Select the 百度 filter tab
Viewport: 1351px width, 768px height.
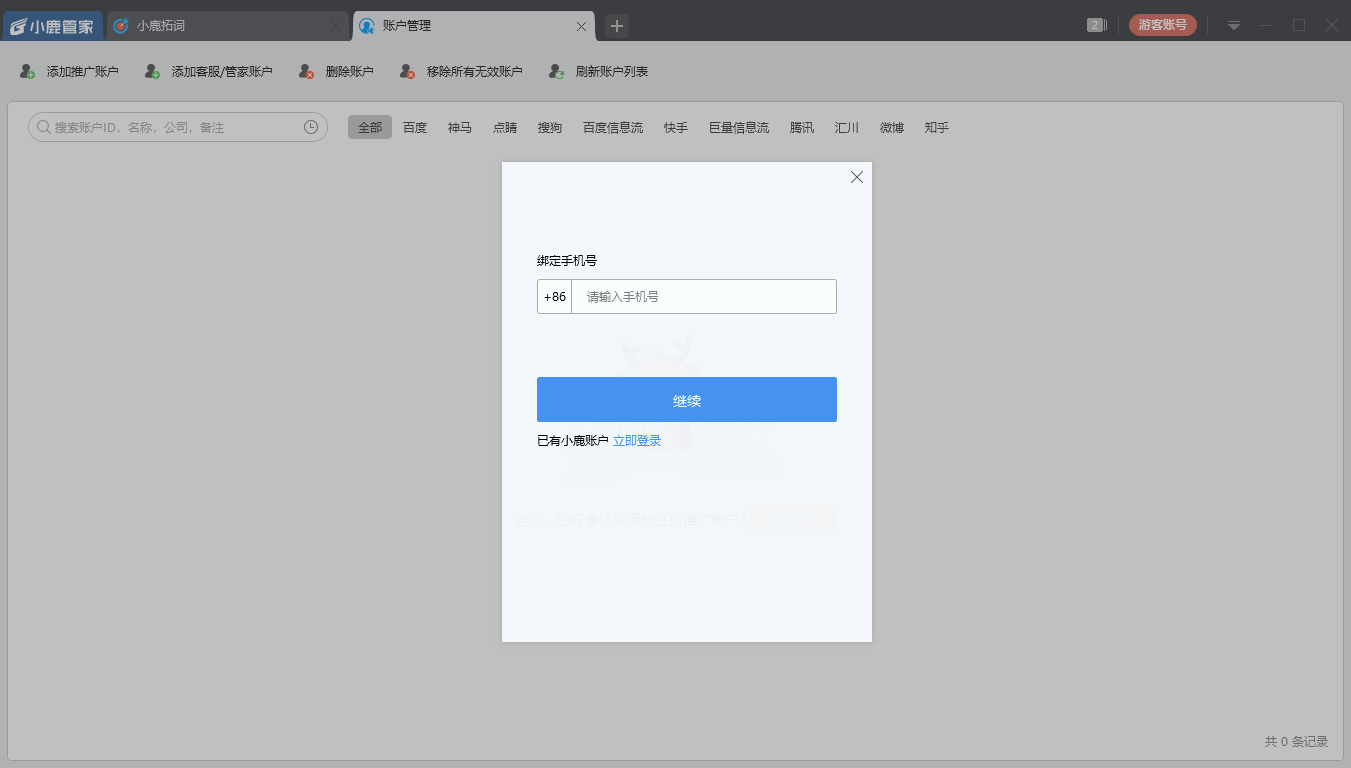415,128
